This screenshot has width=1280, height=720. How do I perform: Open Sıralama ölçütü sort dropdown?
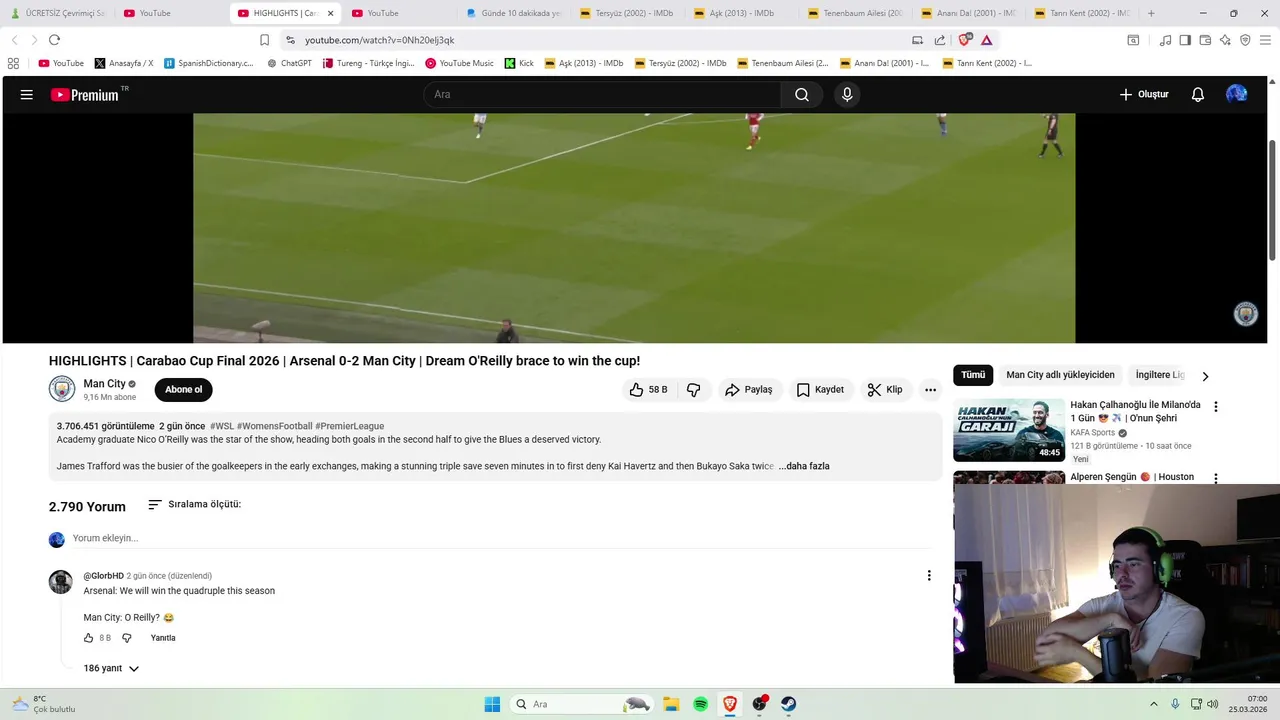(194, 505)
